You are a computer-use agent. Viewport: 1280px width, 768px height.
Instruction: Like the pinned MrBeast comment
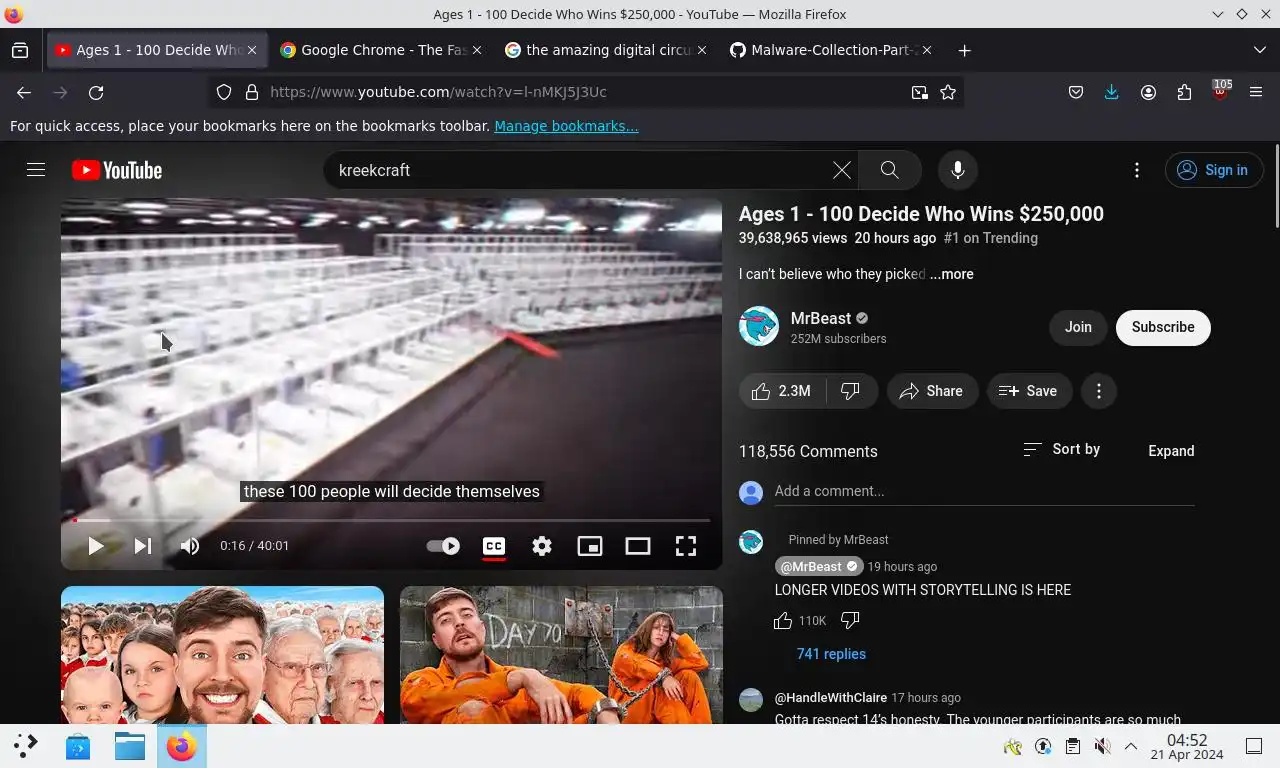click(783, 621)
